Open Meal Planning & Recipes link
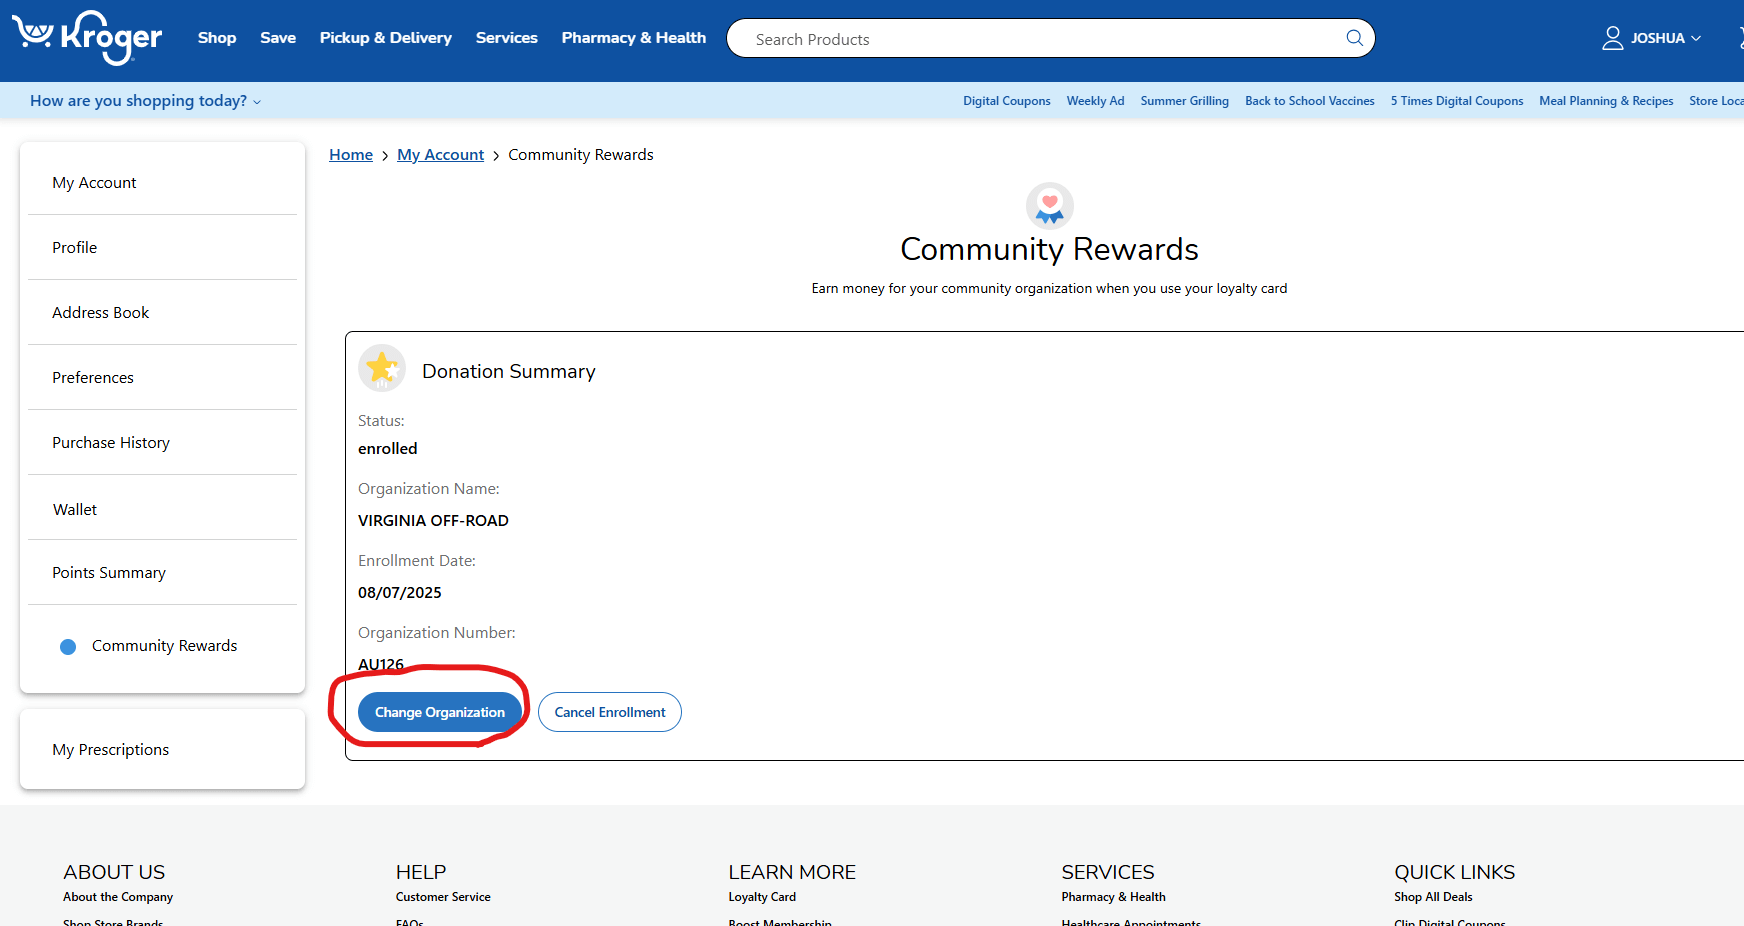 pos(1606,101)
